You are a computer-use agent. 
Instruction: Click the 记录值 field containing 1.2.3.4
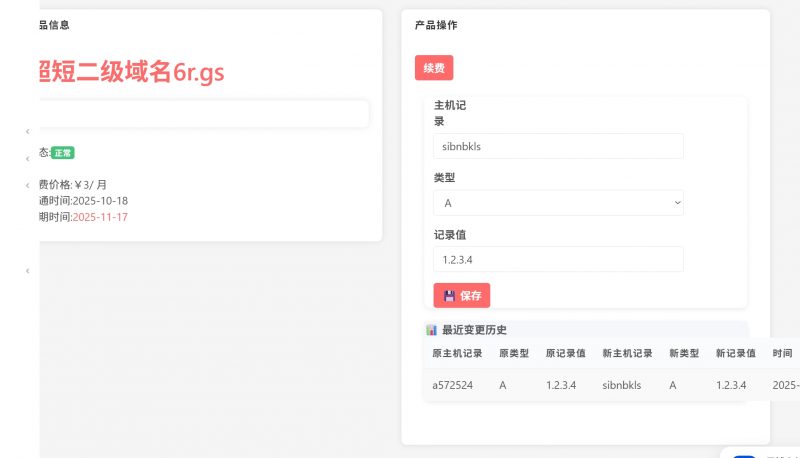[x=558, y=259]
